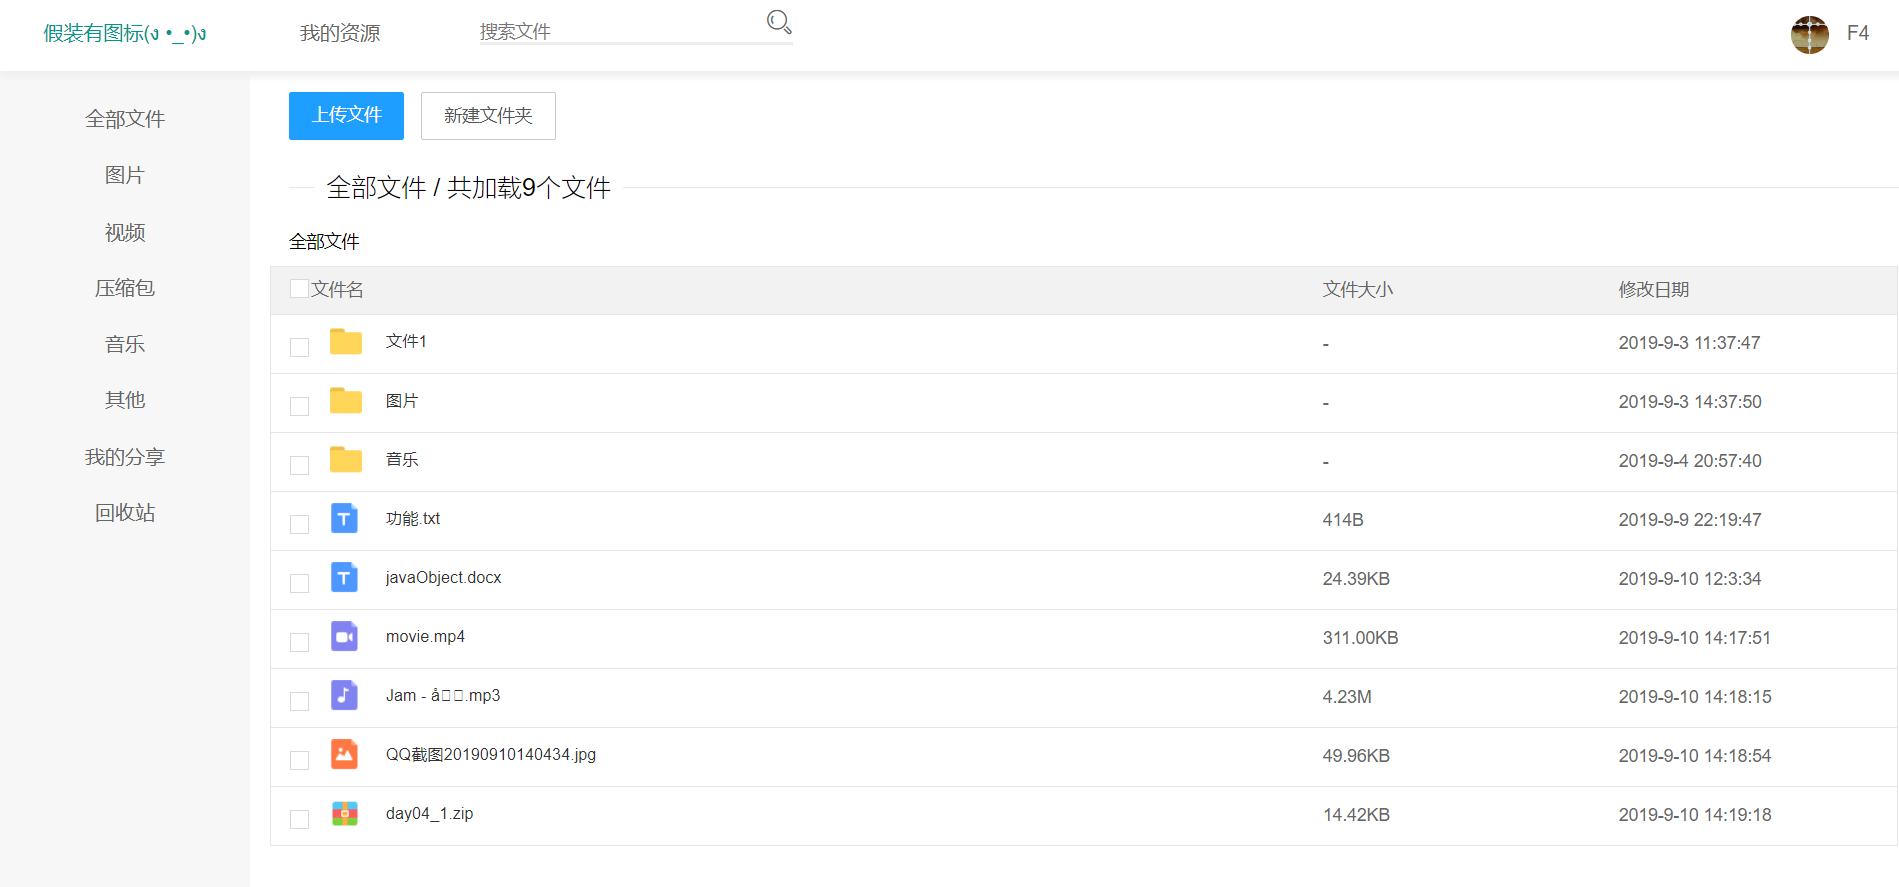Click the music icon for Jam mp3
Screen dimensions: 1899x887
click(x=344, y=696)
